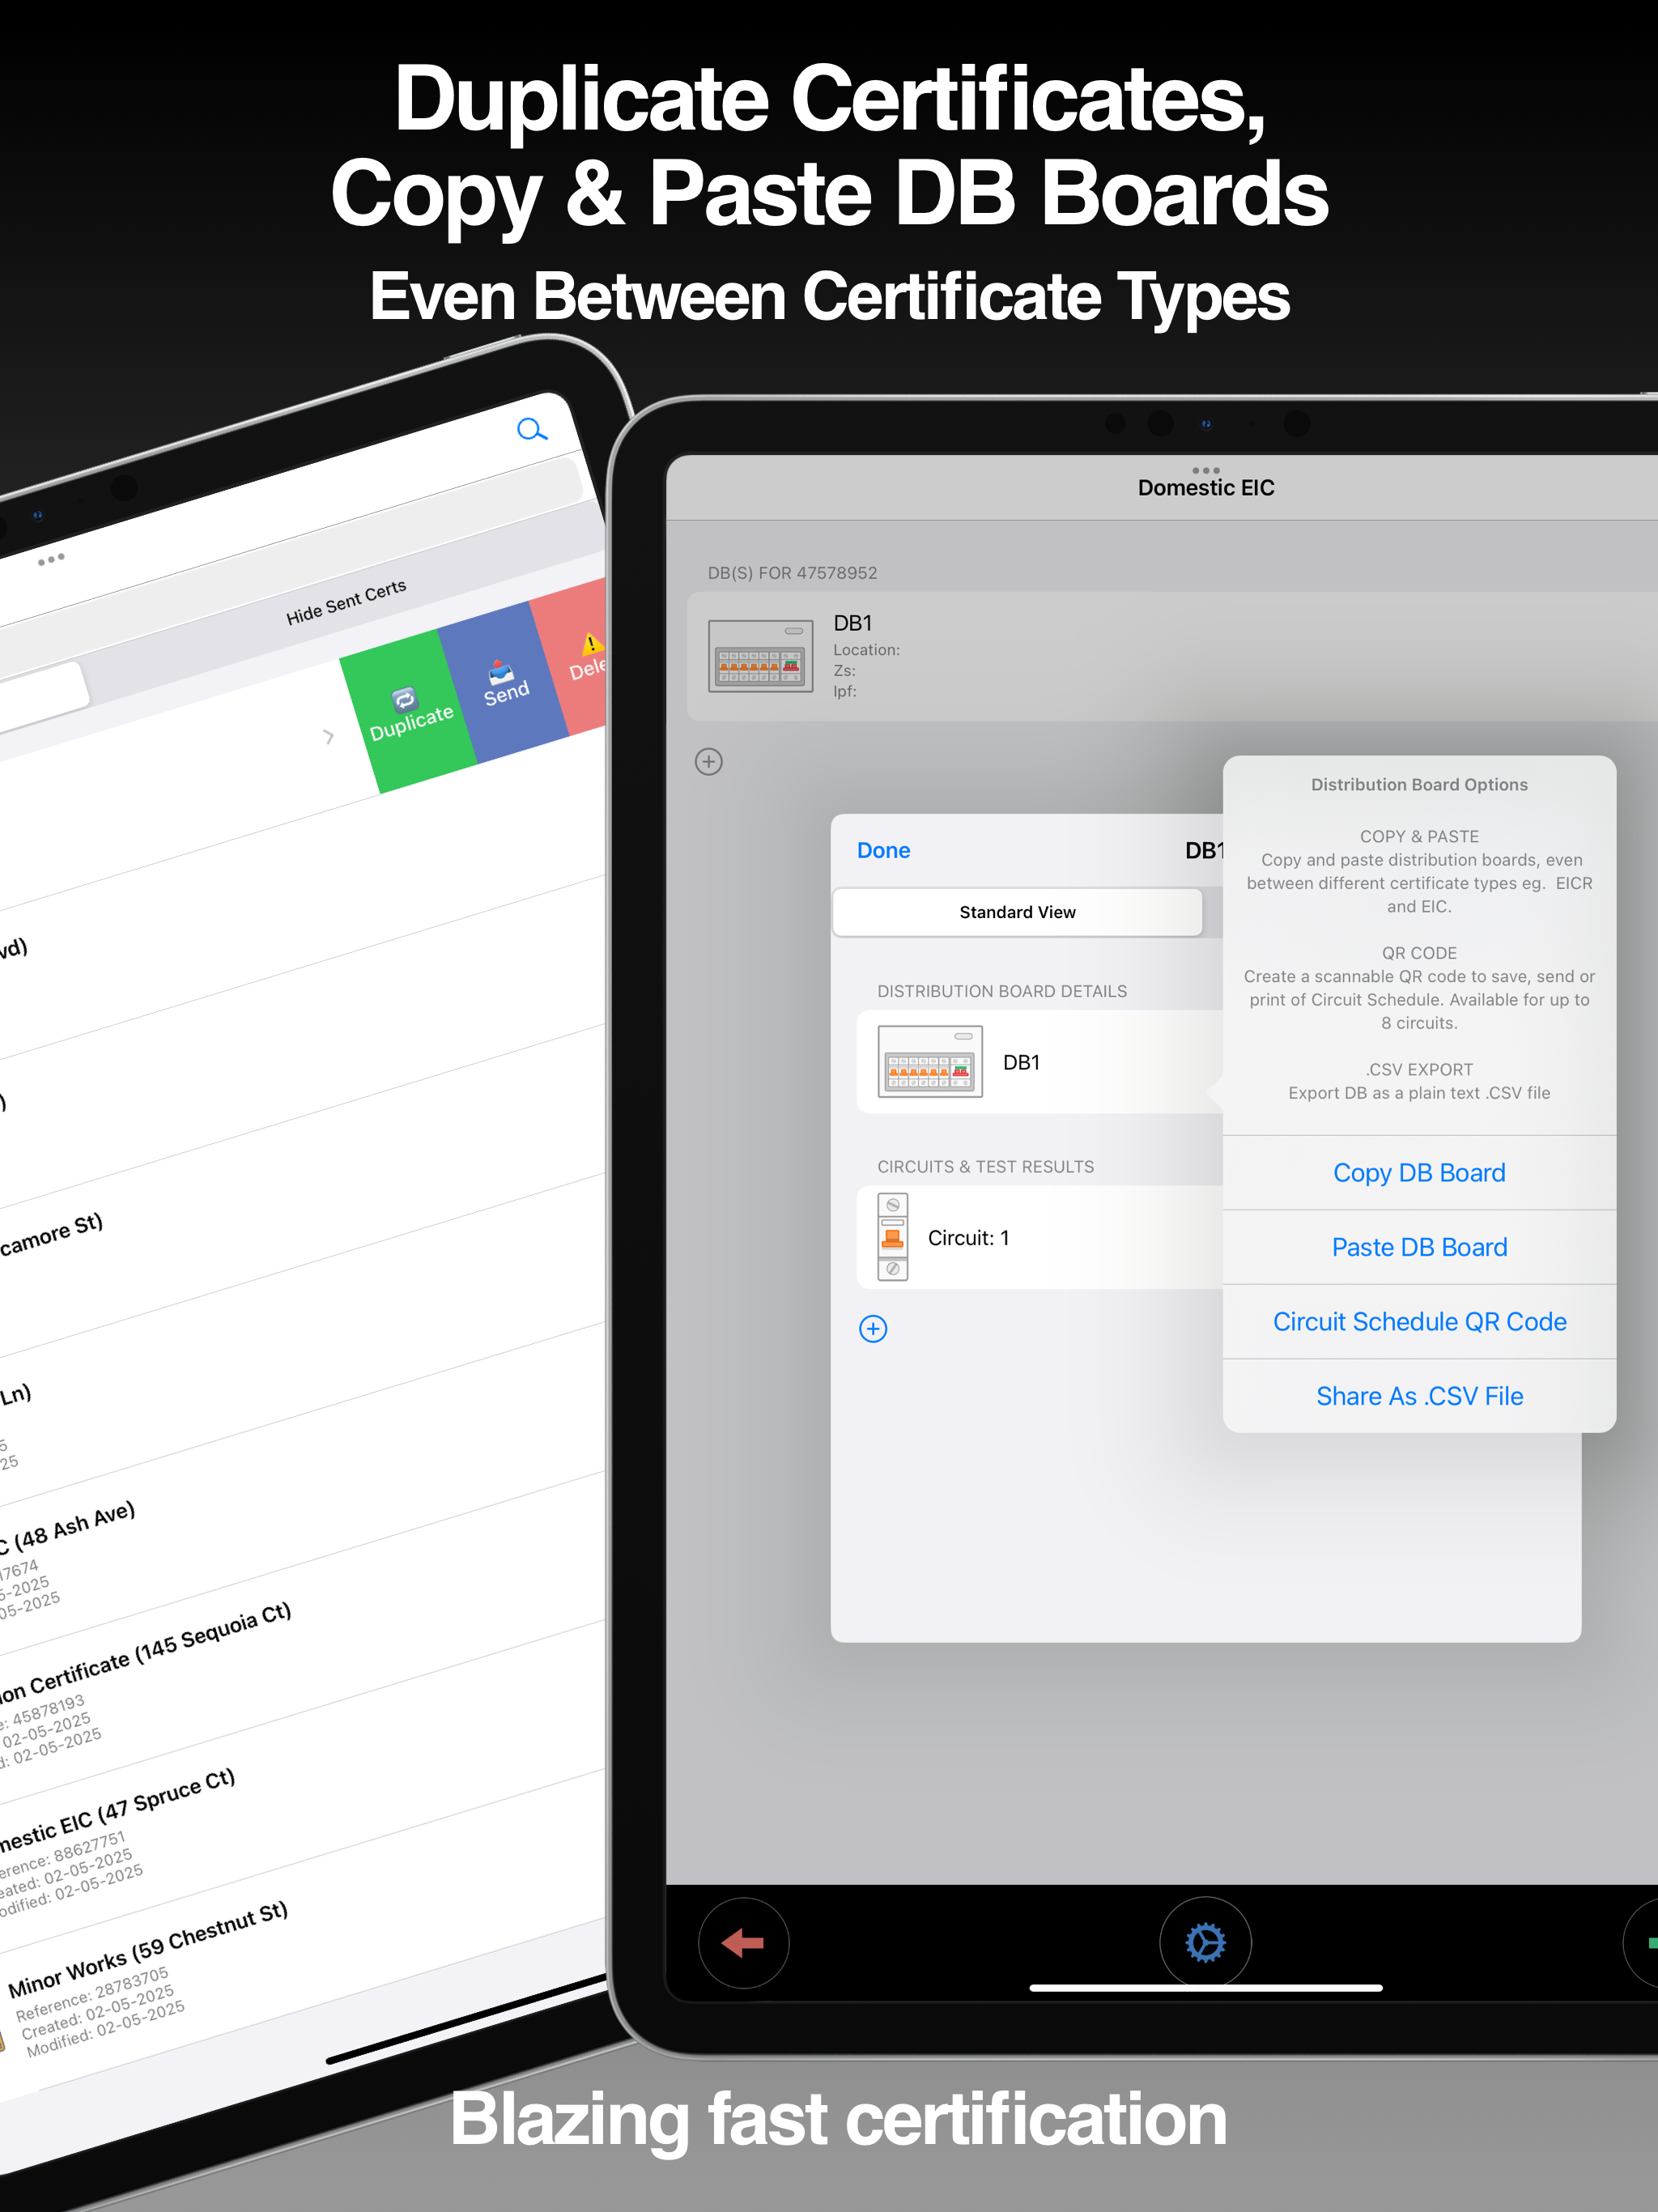Open the certificate at 48 Ash Ave
The width and height of the screenshot is (1658, 2212).
click(66, 1527)
